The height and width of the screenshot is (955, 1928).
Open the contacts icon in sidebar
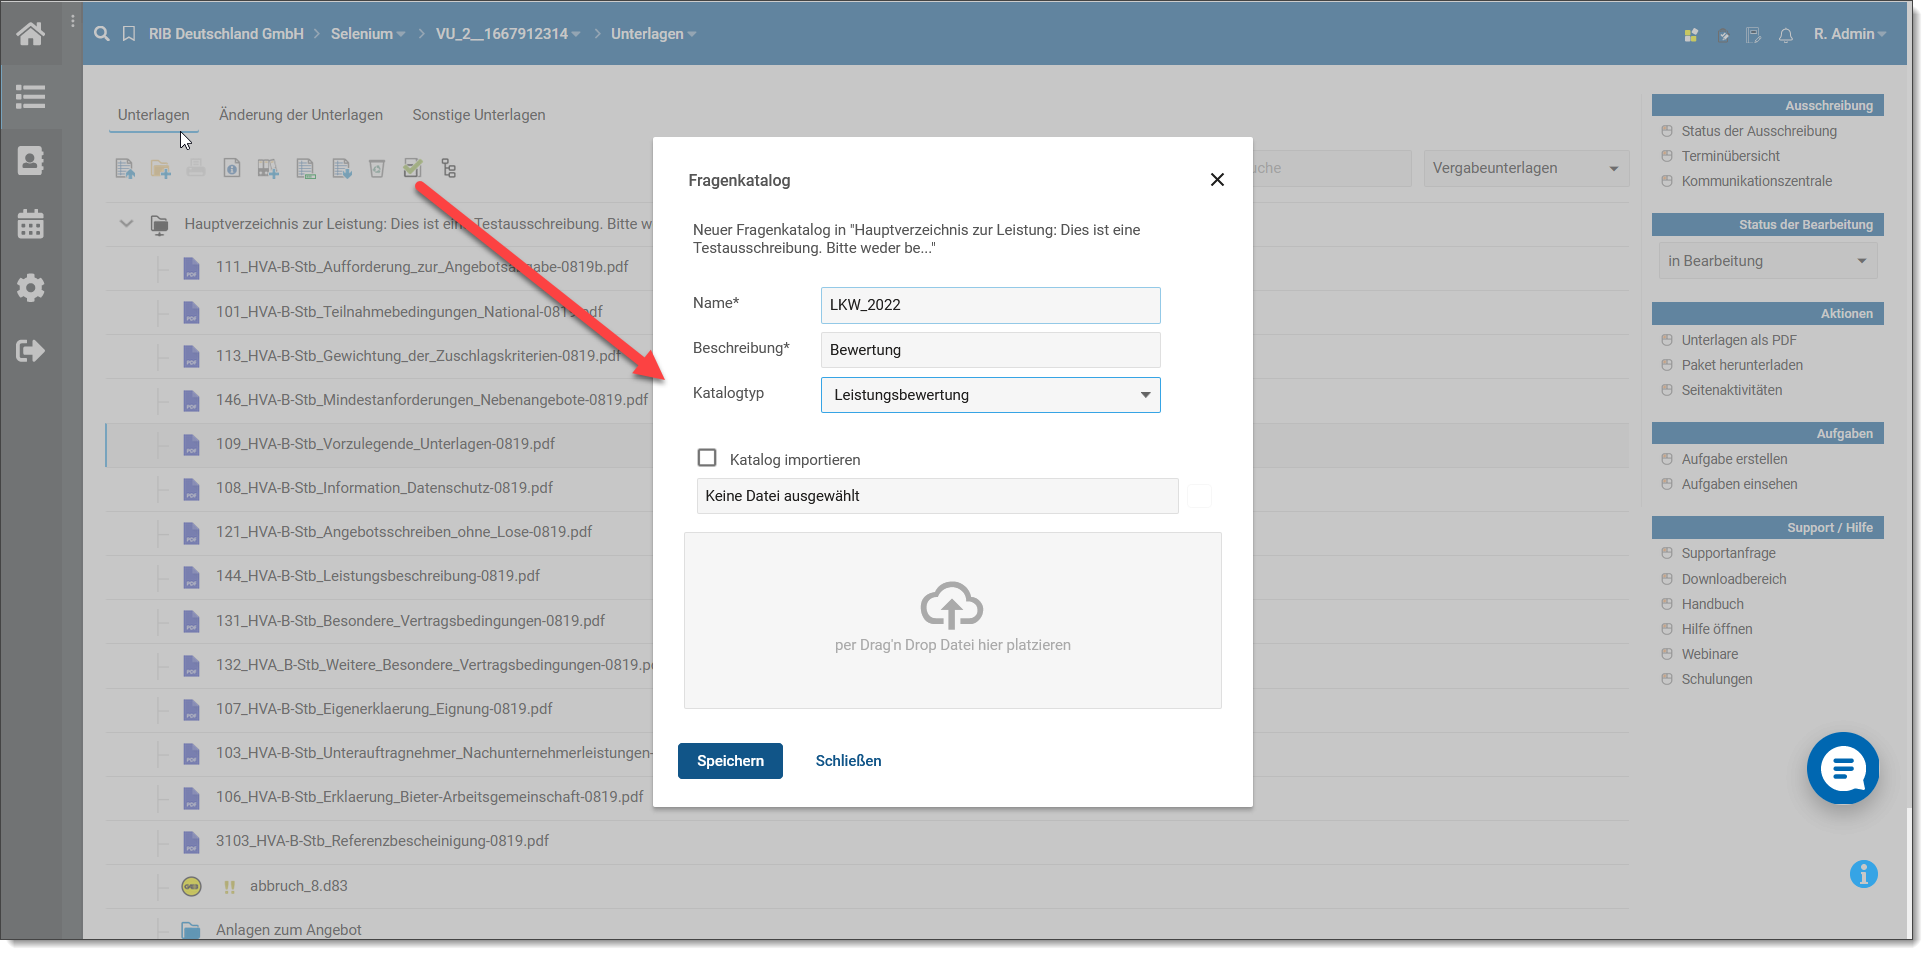[30, 160]
